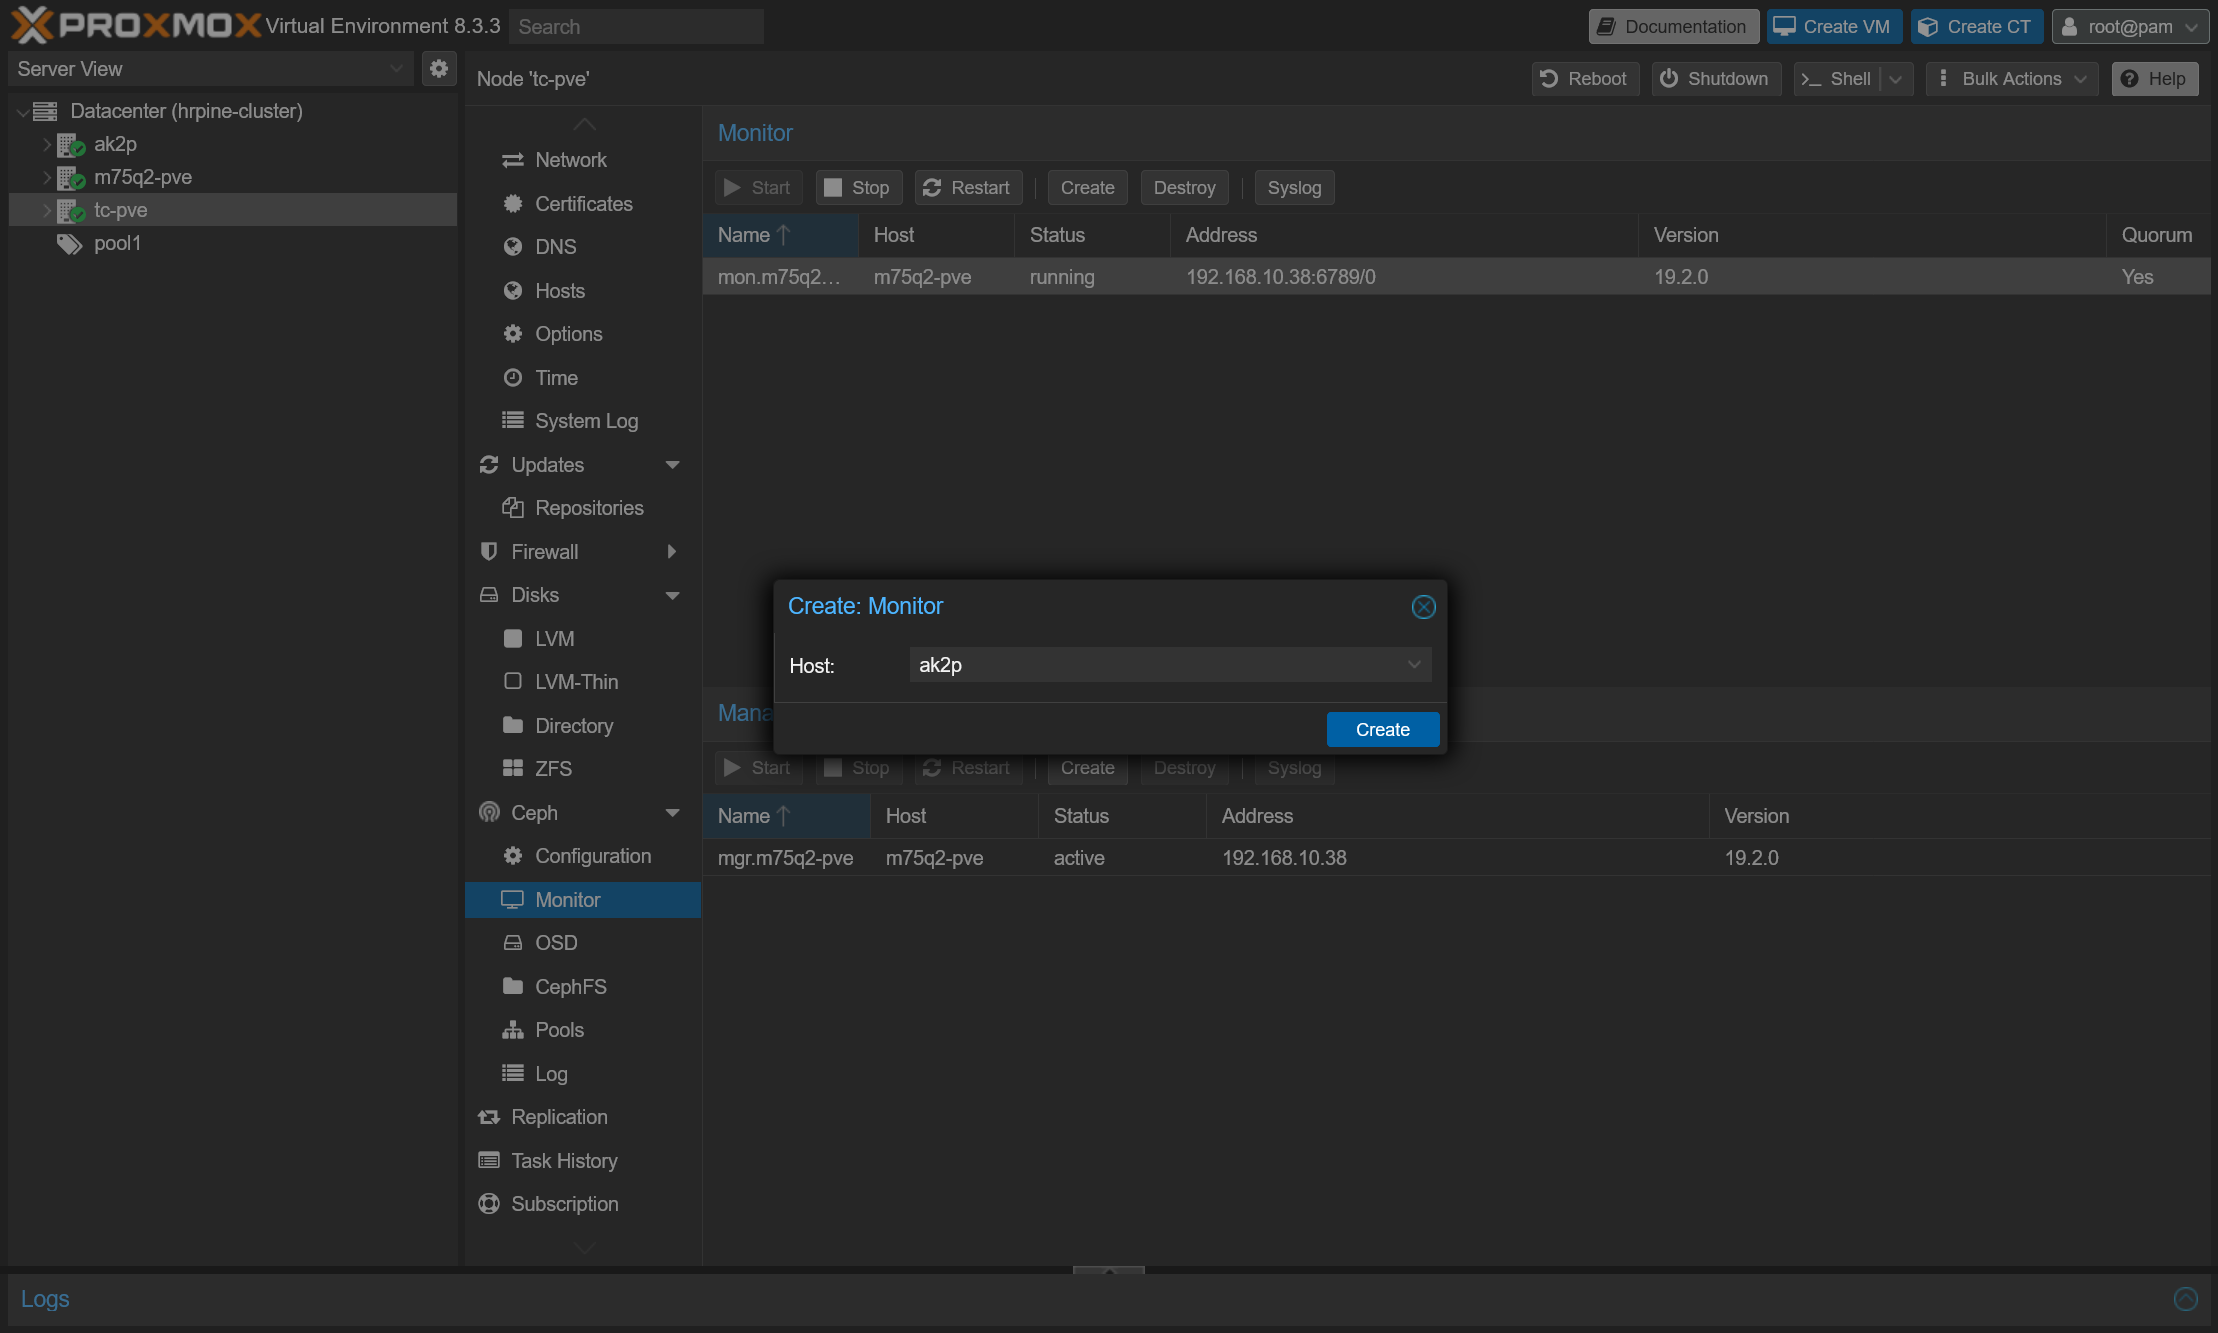Image resolution: width=2218 pixels, height=1333 pixels.
Task: Open Certificates in the node menu
Action: 583,204
